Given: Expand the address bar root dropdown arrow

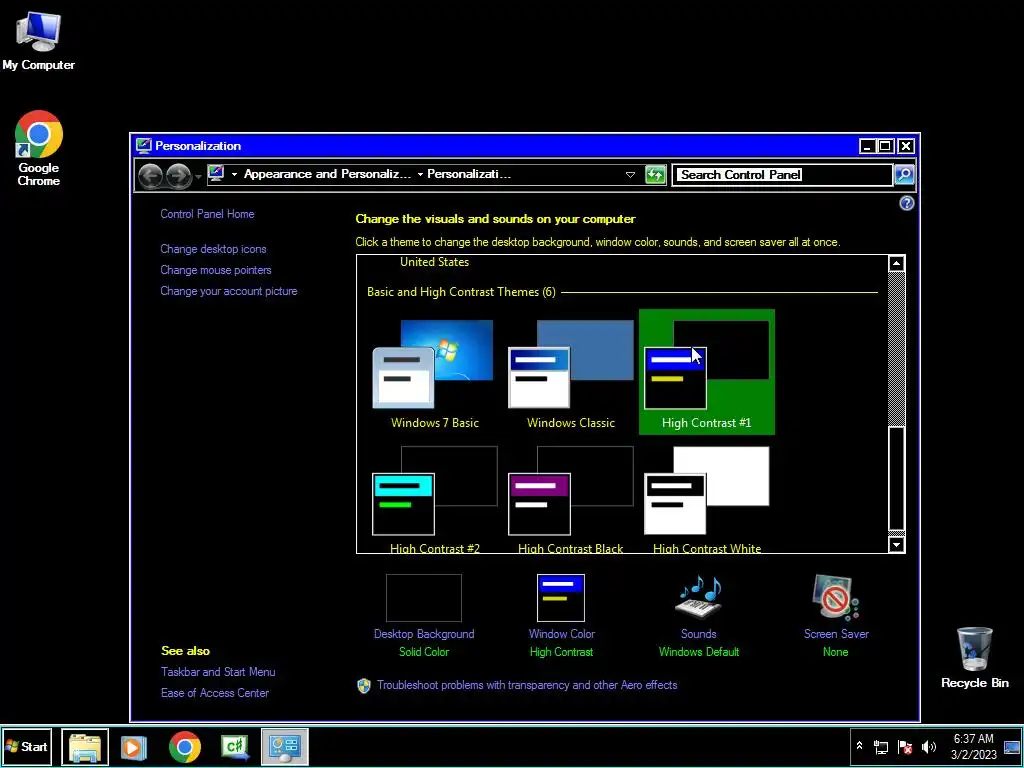Looking at the screenshot, I should tap(234, 174).
